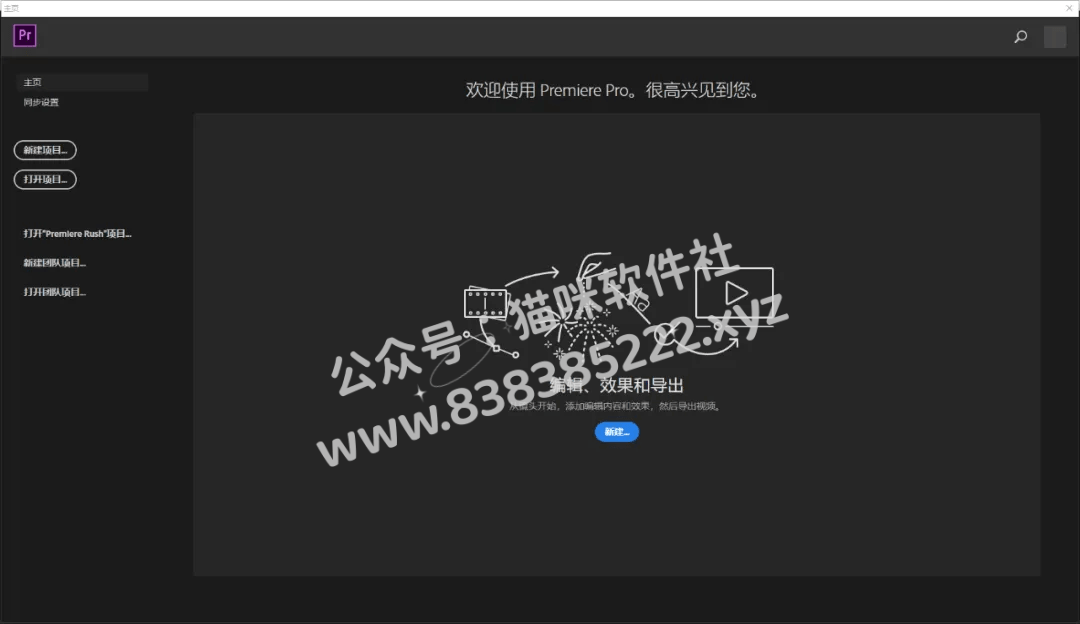
Task: Choose 新建团队项目... link
Action: click(54, 263)
